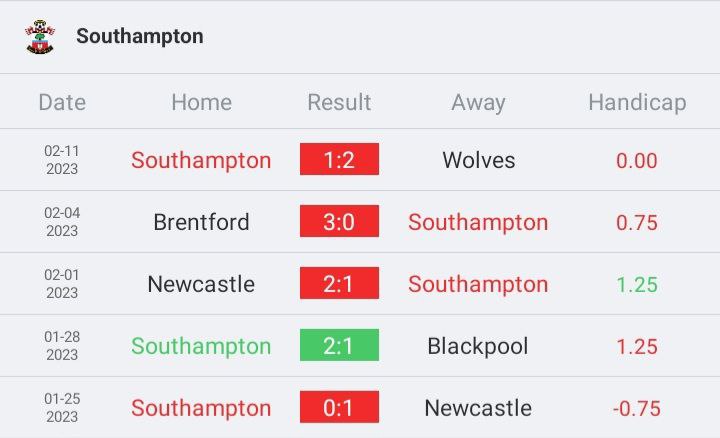720x438 pixels.
Task: Click the 0:1 result badge
Action: 339,408
